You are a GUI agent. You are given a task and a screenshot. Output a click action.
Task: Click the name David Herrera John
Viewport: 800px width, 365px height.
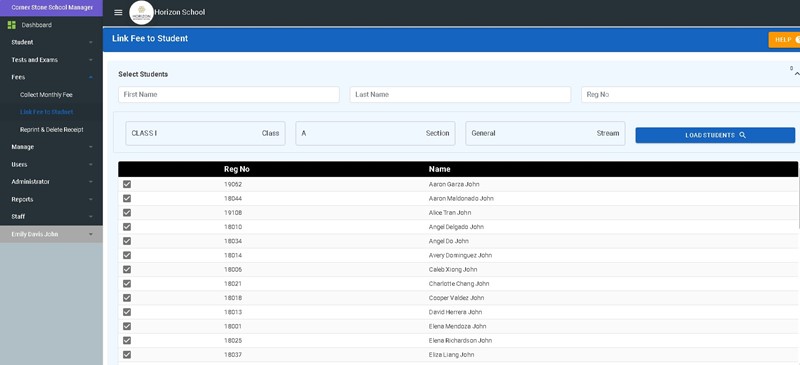click(x=455, y=312)
